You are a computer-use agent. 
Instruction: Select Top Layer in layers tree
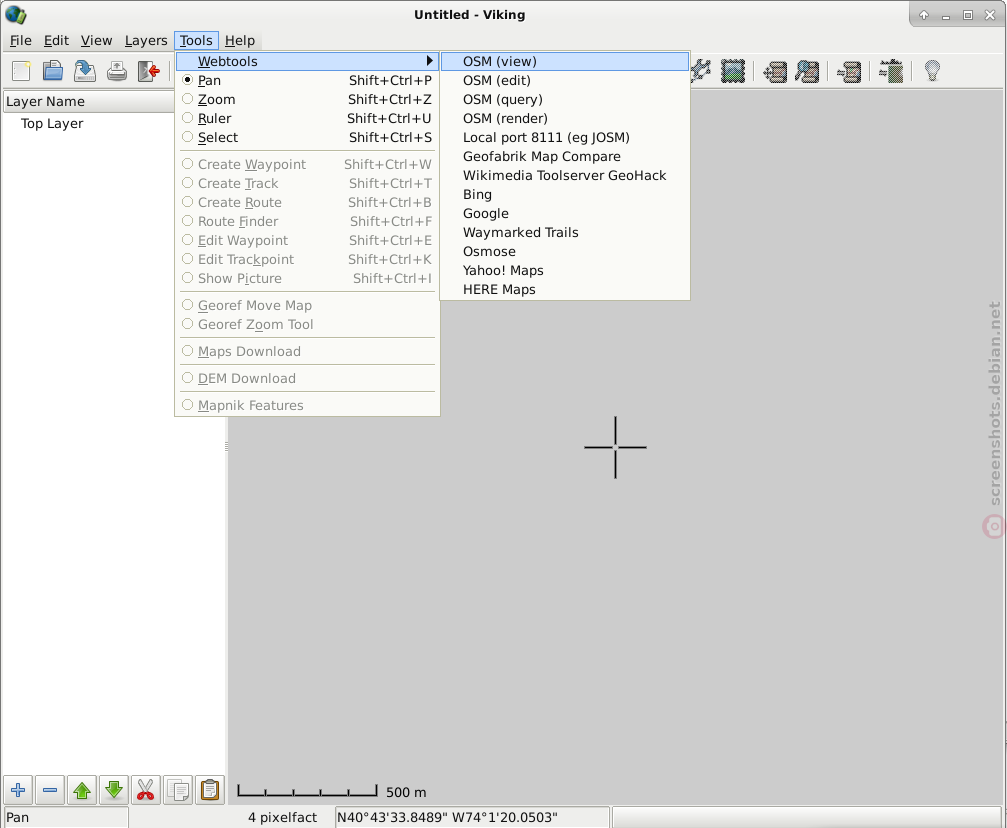[x=52, y=123]
